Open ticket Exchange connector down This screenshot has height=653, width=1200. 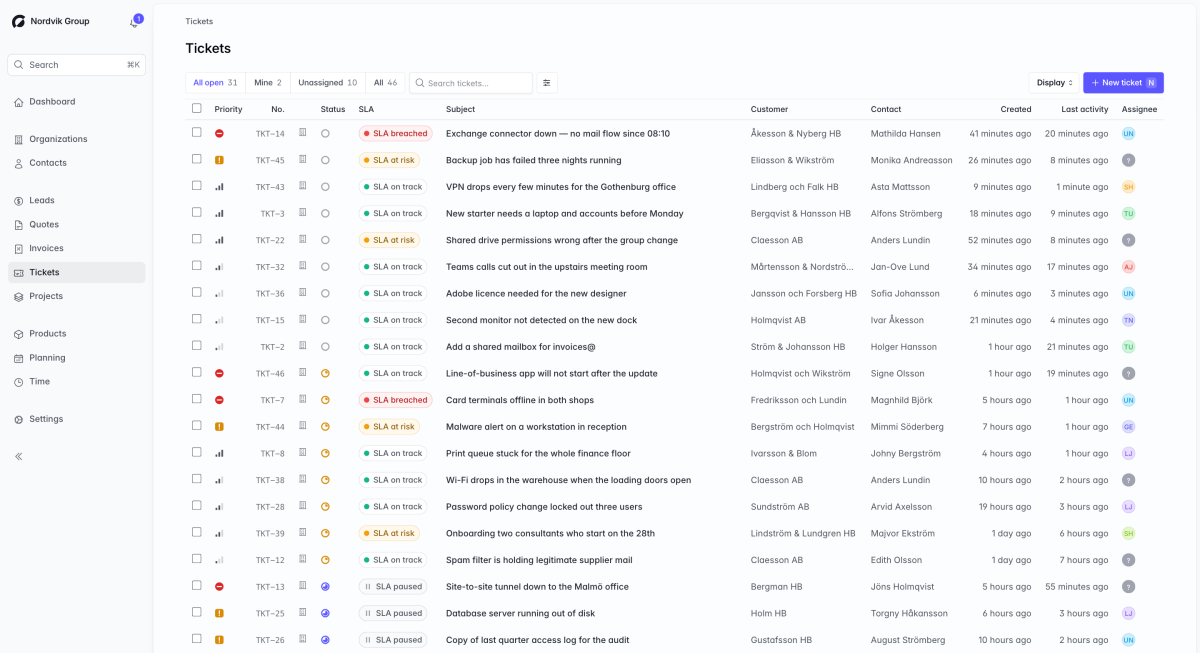pyautogui.click(x=558, y=133)
